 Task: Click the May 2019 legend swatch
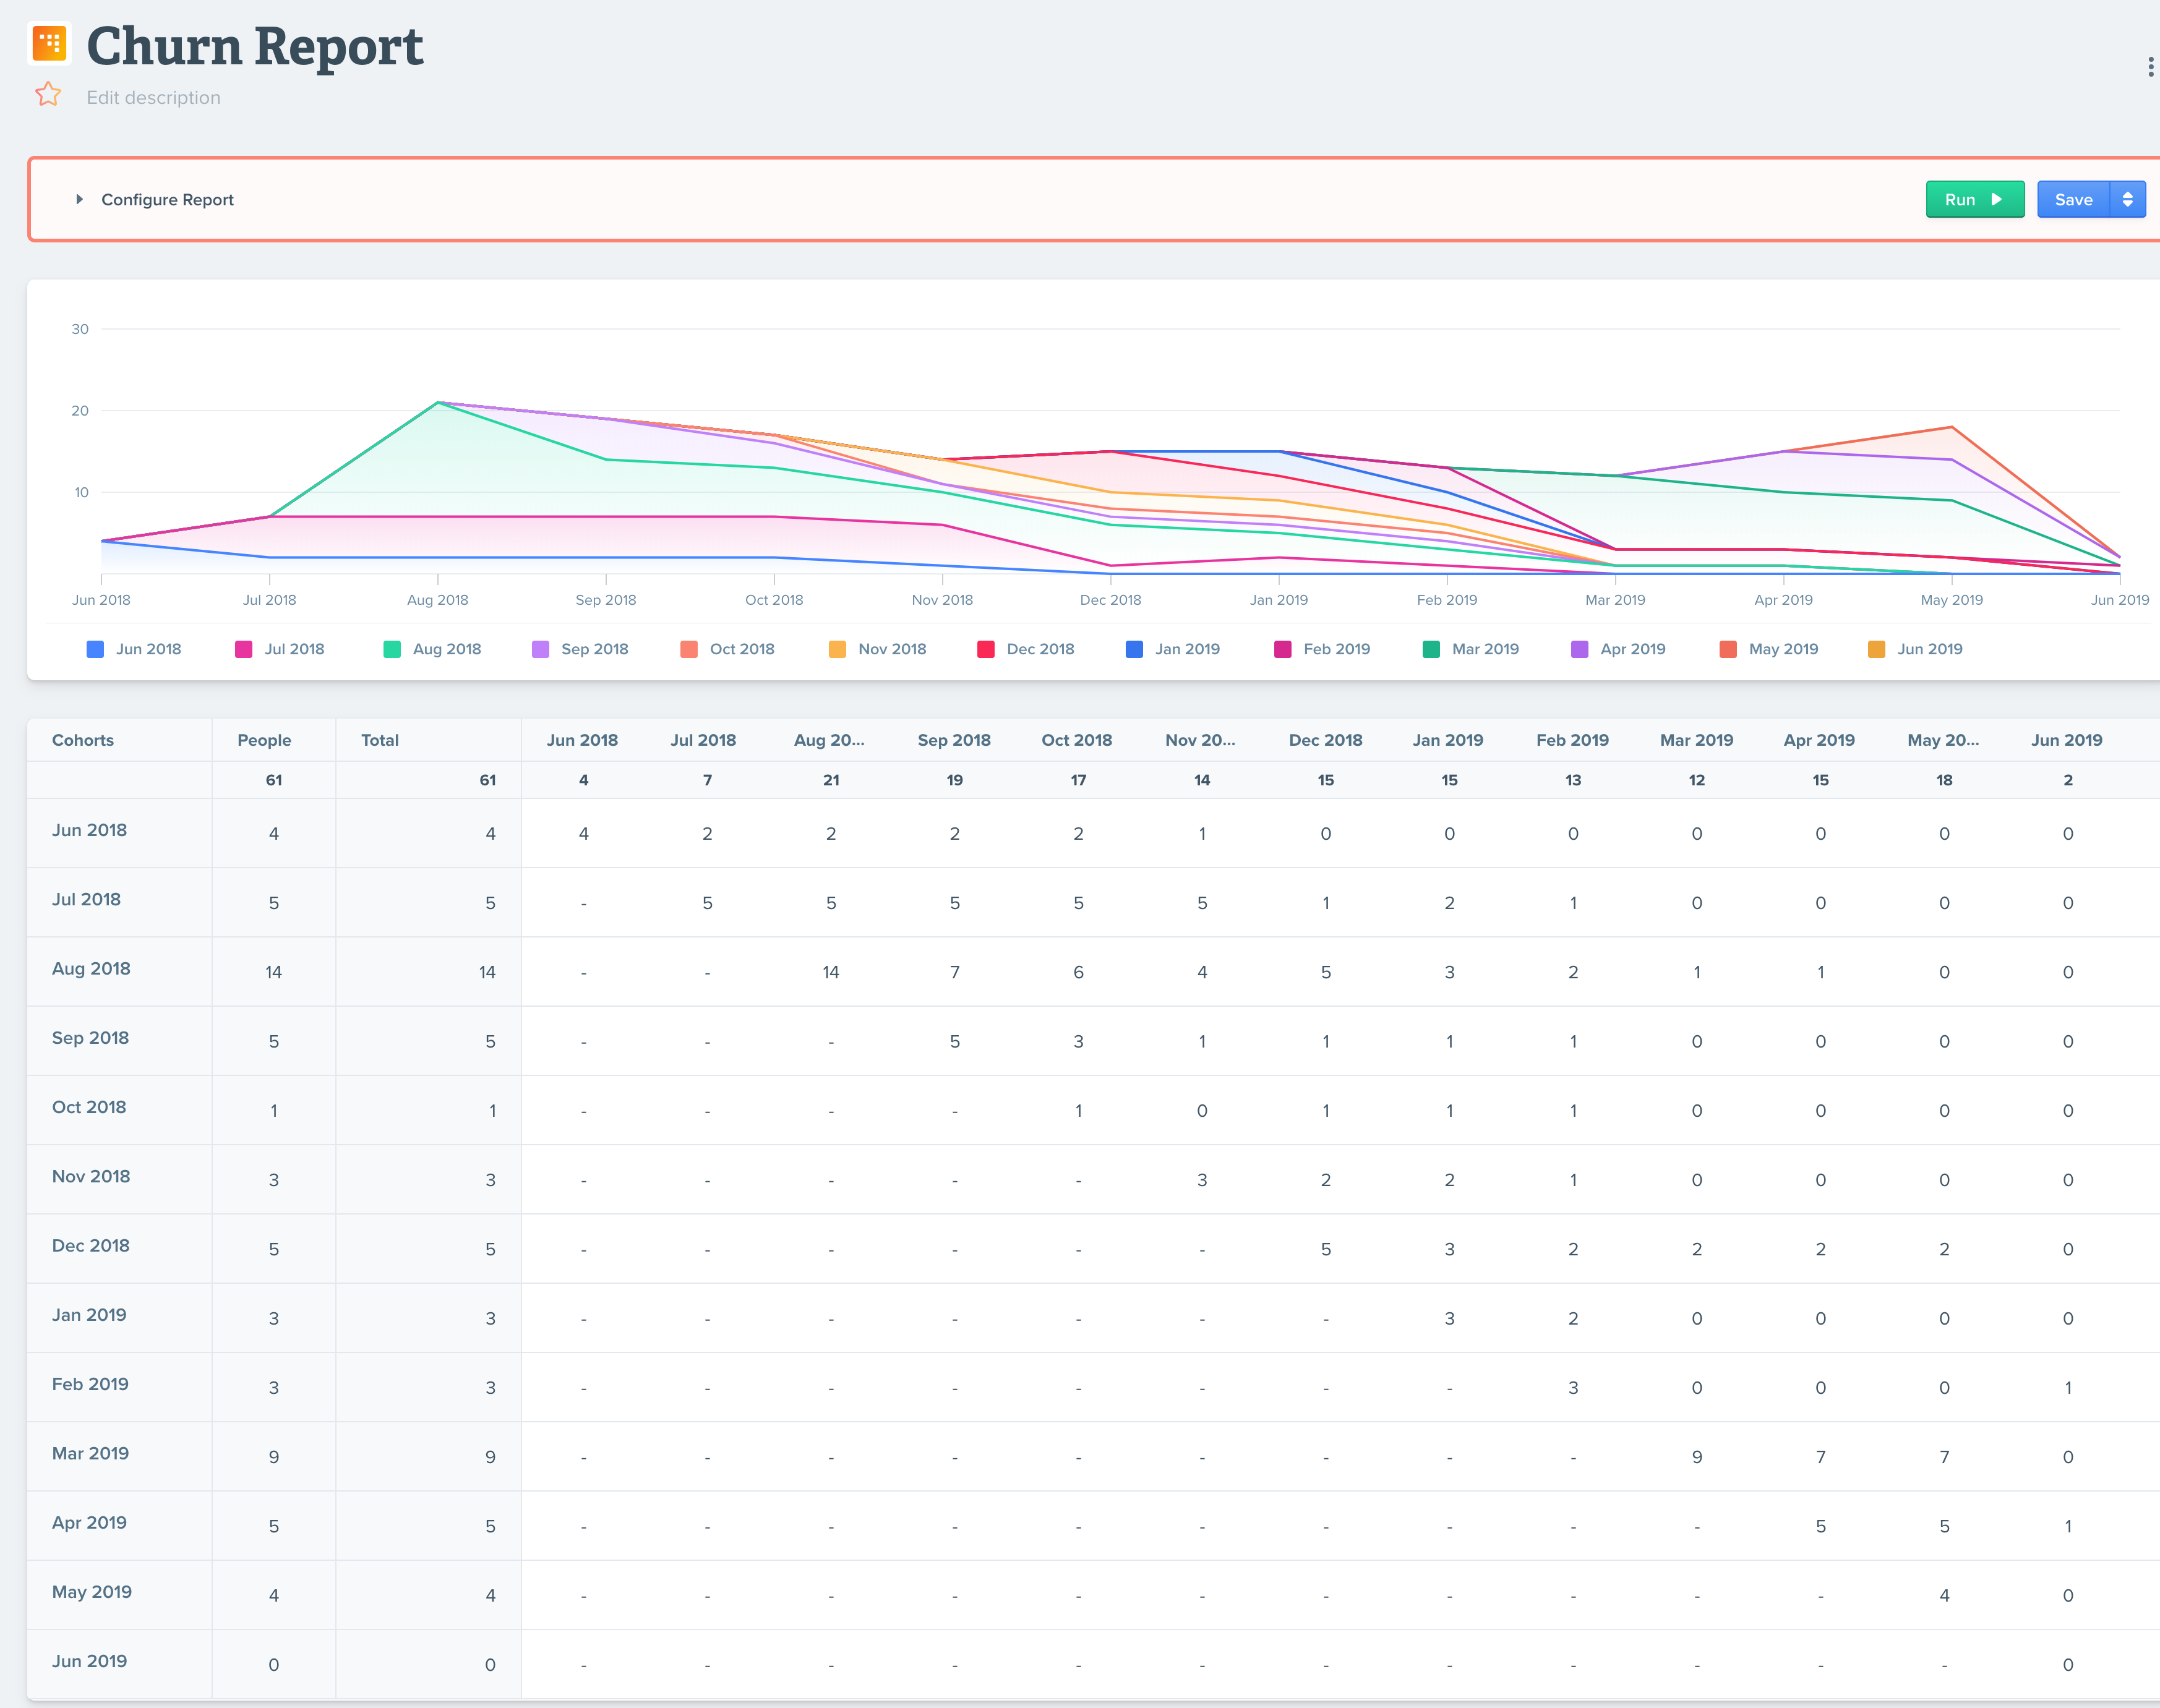coord(1728,650)
